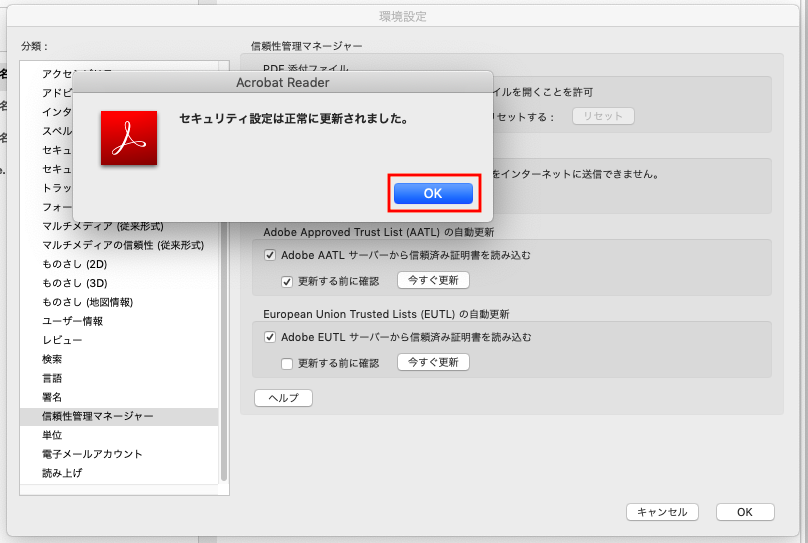Viewport: 808px width, 543px height.
Task: Click 今すぐ更新 in EUTL section
Action: point(433,362)
